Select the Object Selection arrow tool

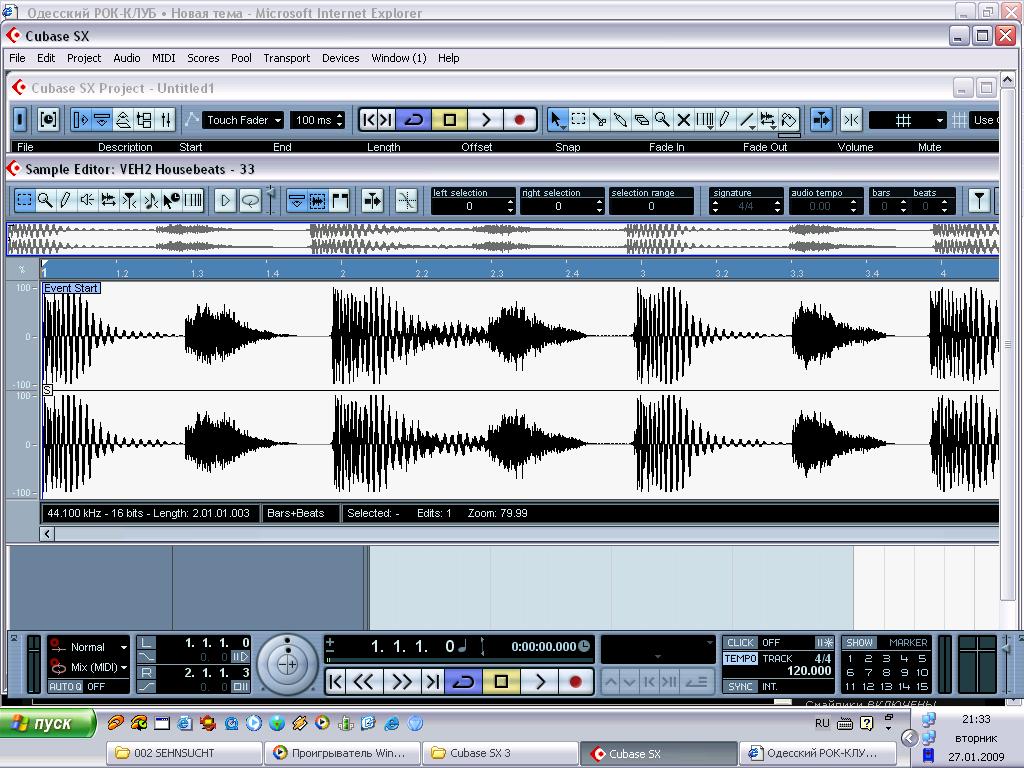556,120
